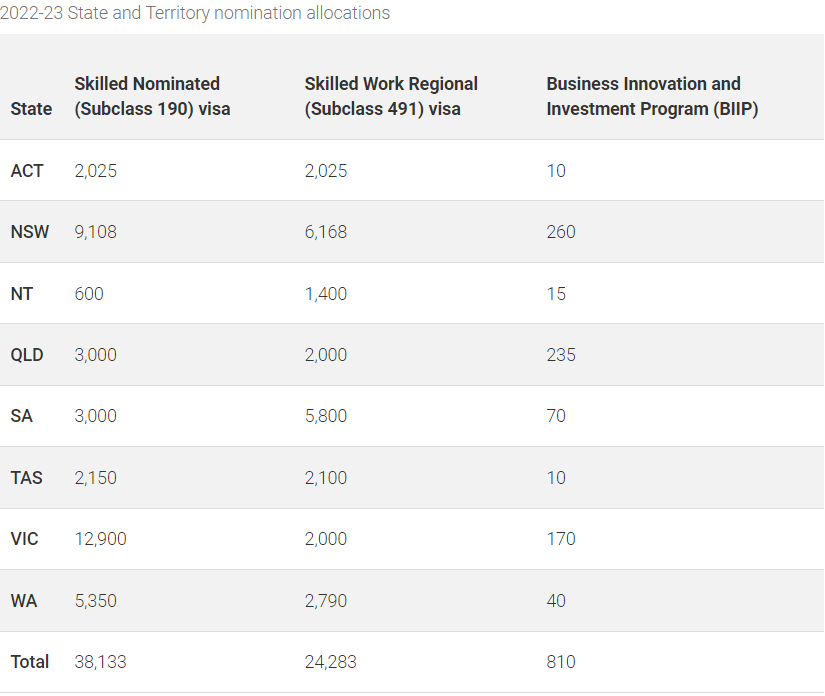This screenshot has height=696, width=825.
Task: Click the TAS state cell
Action: coord(27,478)
